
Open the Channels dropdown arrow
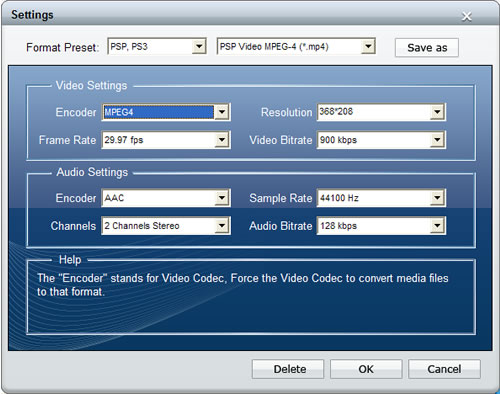(x=222, y=226)
